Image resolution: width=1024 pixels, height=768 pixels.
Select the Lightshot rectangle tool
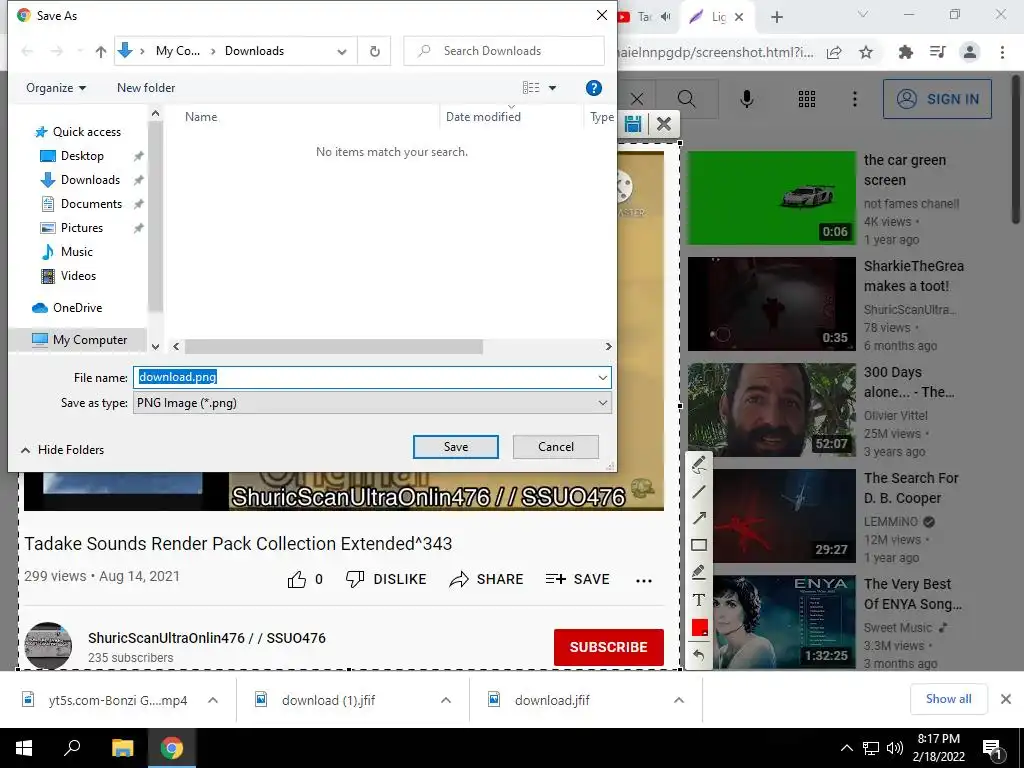click(x=699, y=545)
